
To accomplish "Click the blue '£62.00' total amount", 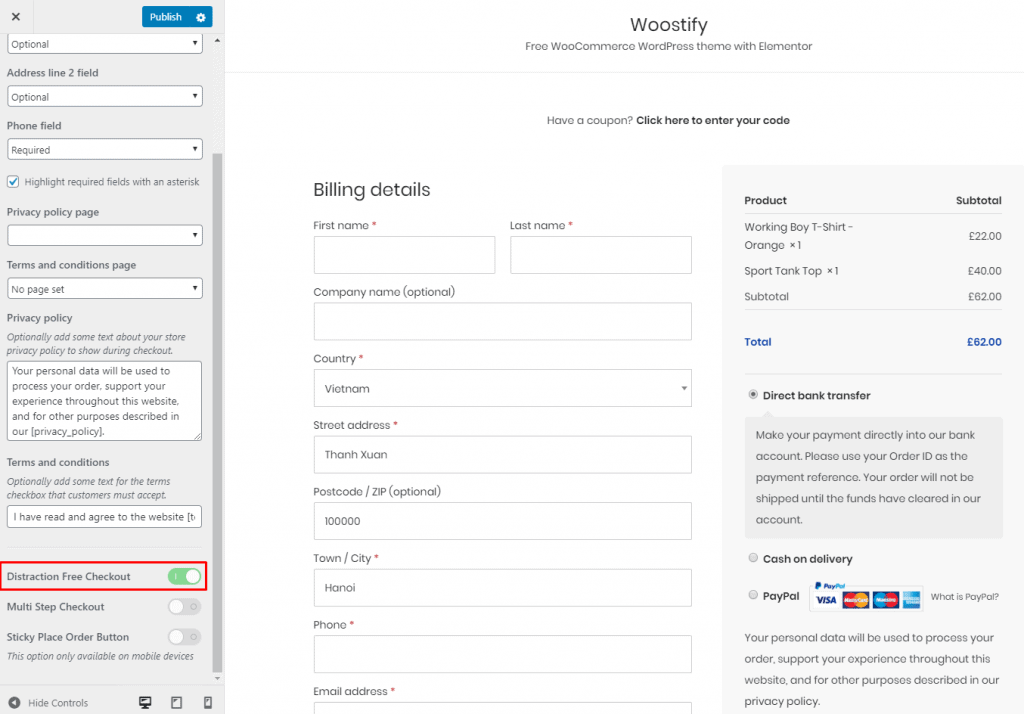I will click(984, 342).
